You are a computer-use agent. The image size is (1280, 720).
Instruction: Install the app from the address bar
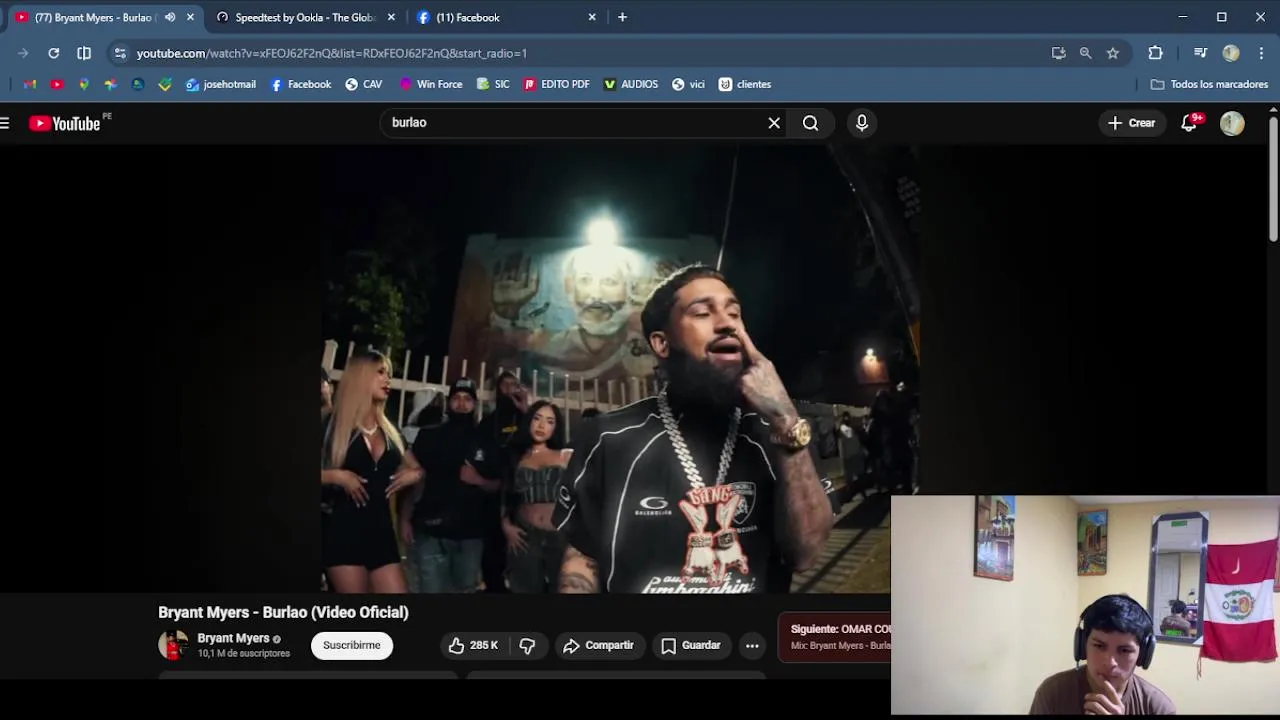1059,53
